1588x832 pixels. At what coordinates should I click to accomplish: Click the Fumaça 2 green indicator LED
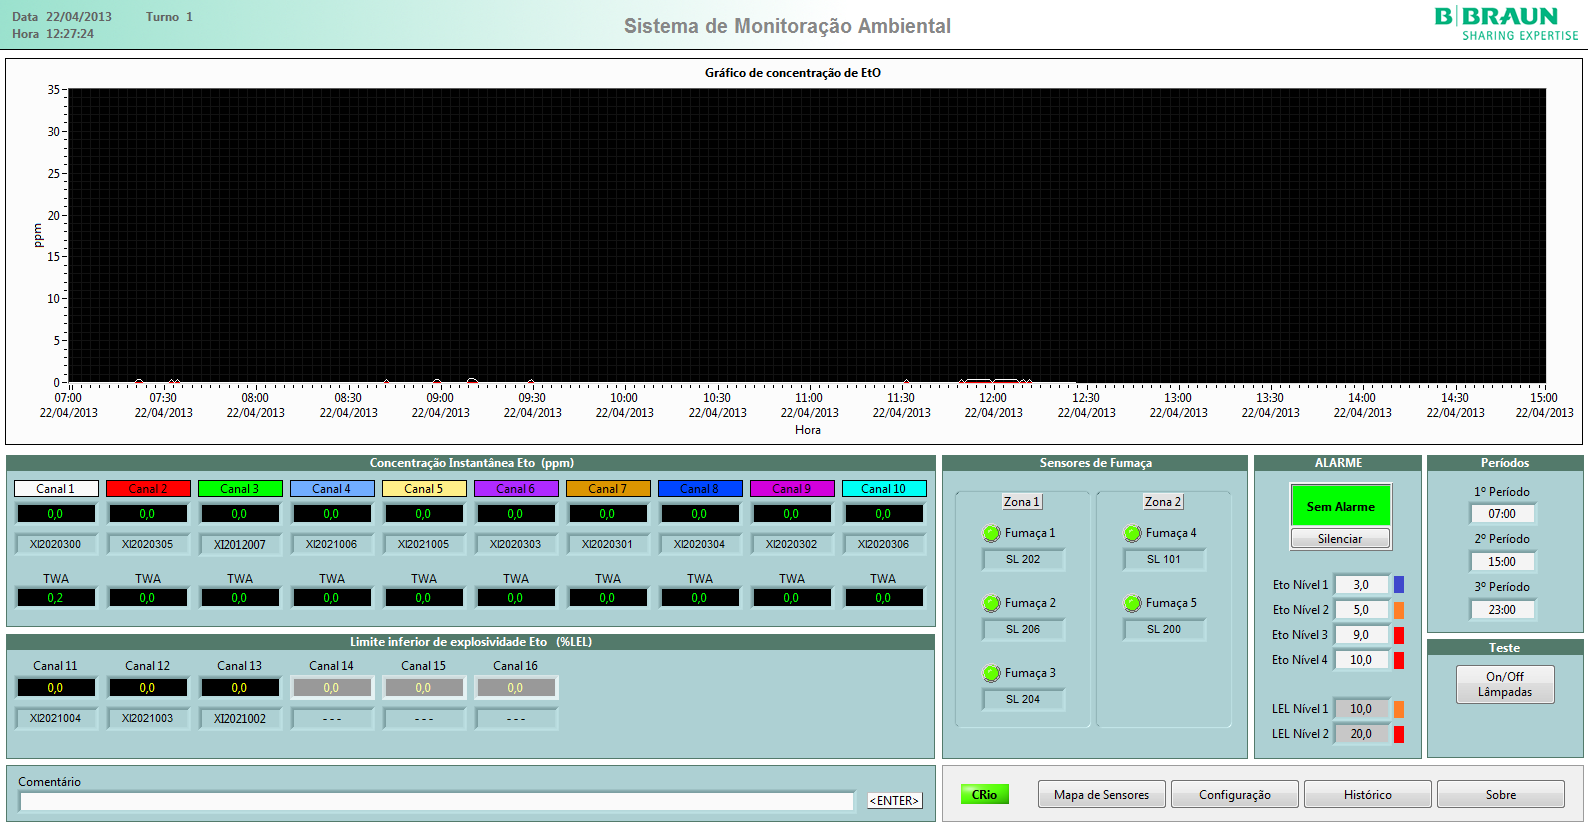click(991, 603)
